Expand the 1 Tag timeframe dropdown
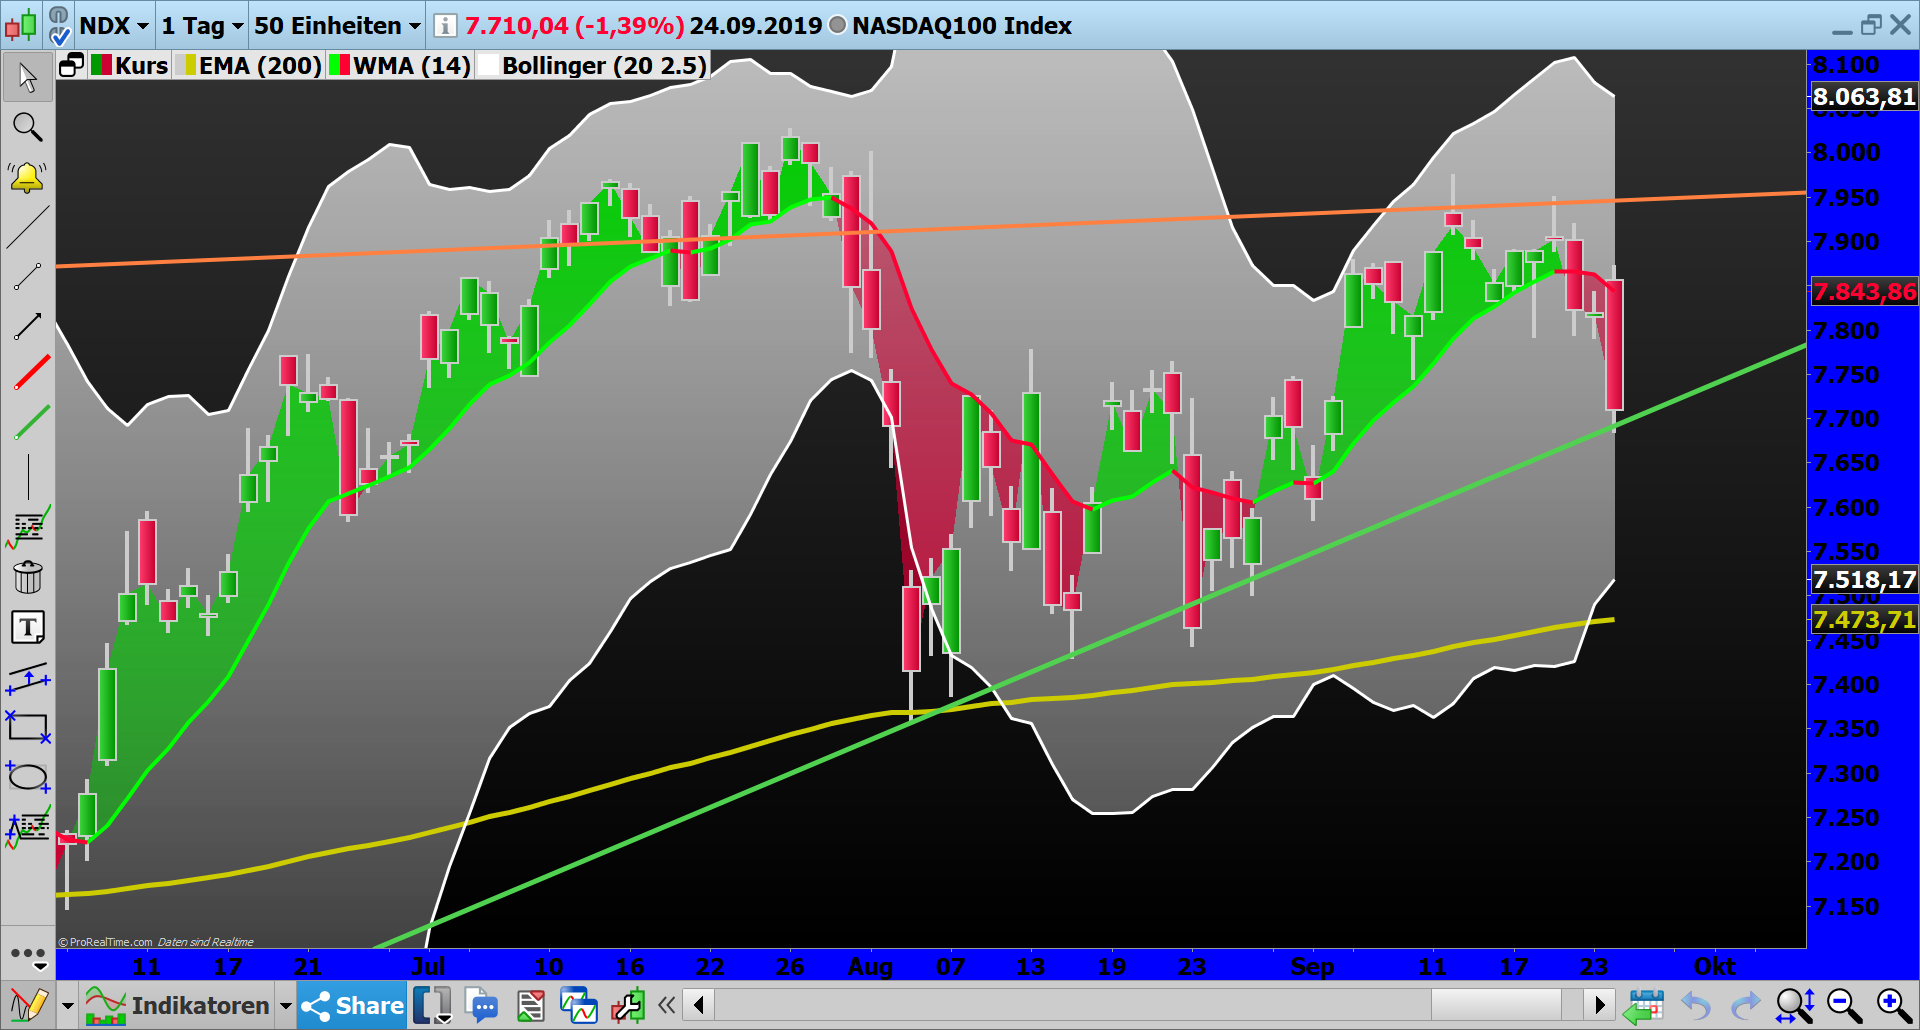The height and width of the screenshot is (1030, 1920). [x=200, y=26]
